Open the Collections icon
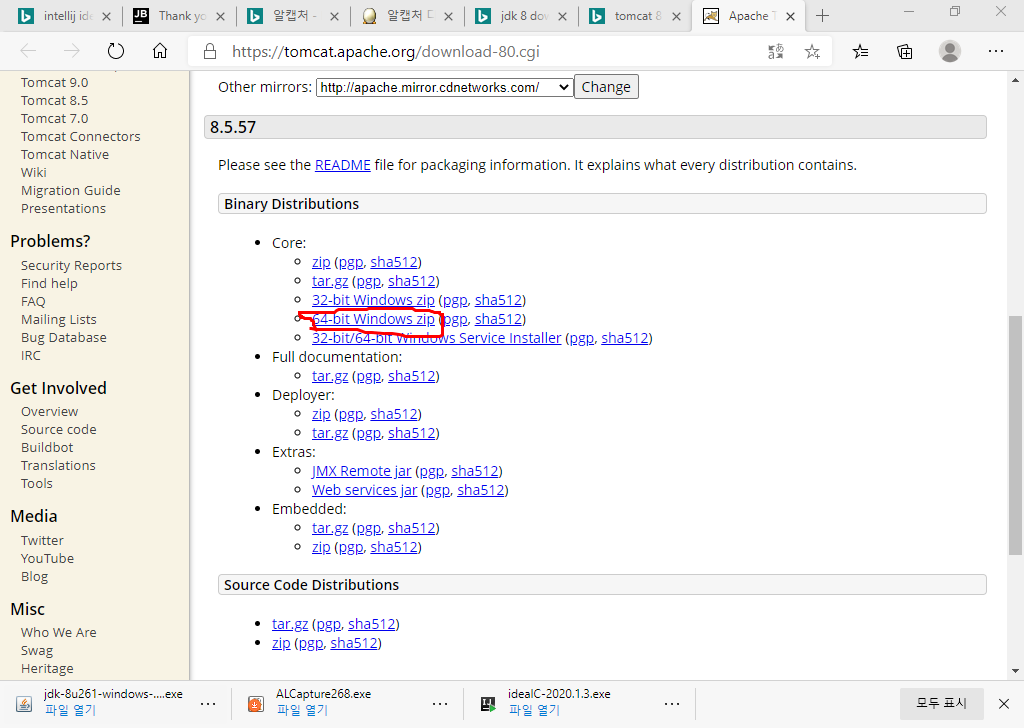The height and width of the screenshot is (728, 1024). [x=904, y=52]
